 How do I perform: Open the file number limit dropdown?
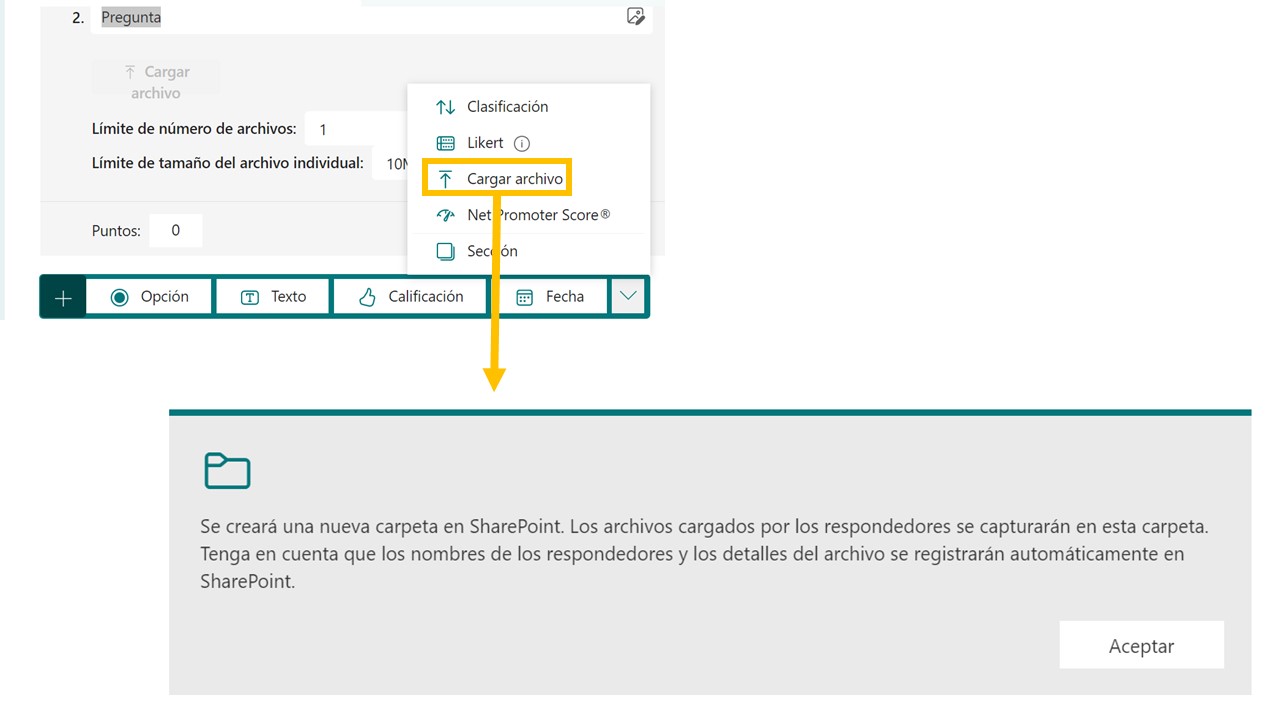tap(355, 129)
